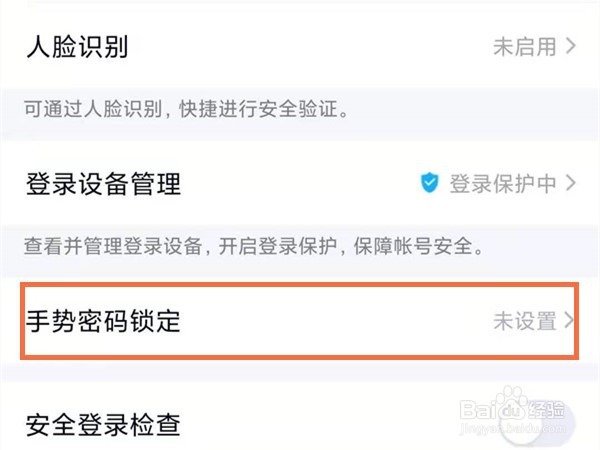Open 手势密码锁定 settings
600x450 pixels.
click(x=103, y=321)
